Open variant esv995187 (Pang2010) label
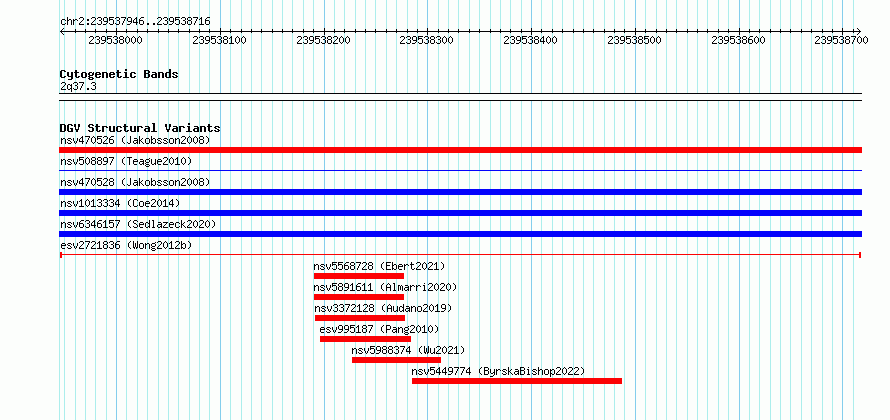This screenshot has width=890, height=420. (380, 329)
